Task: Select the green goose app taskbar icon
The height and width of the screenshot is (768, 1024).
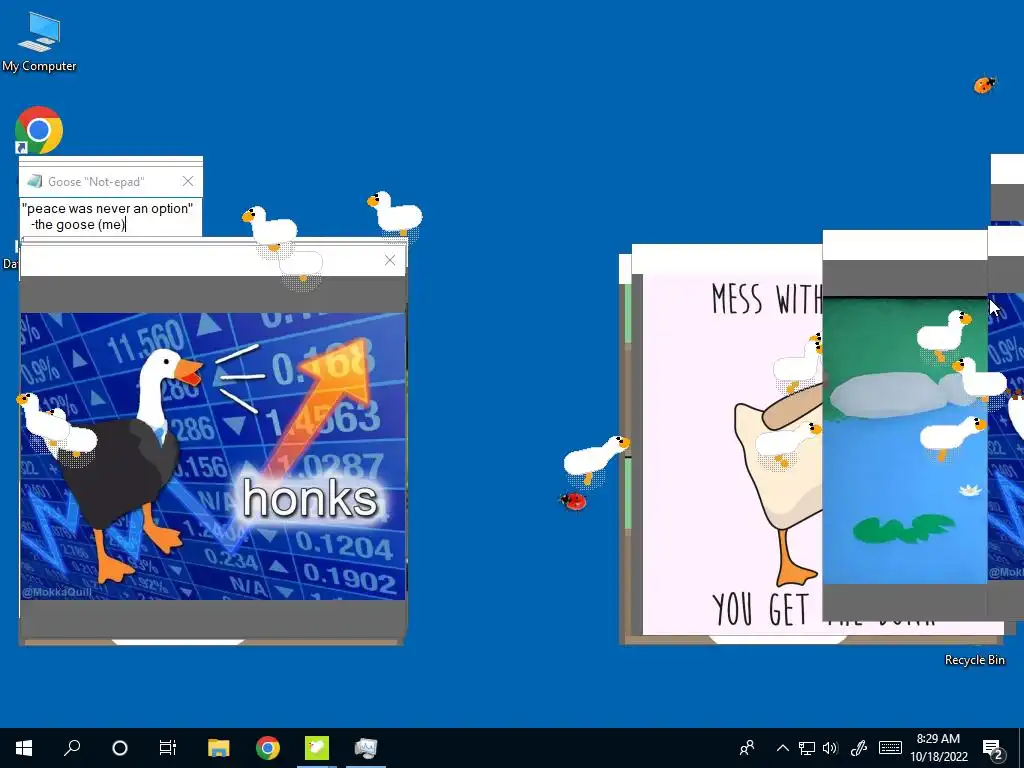Action: point(317,748)
